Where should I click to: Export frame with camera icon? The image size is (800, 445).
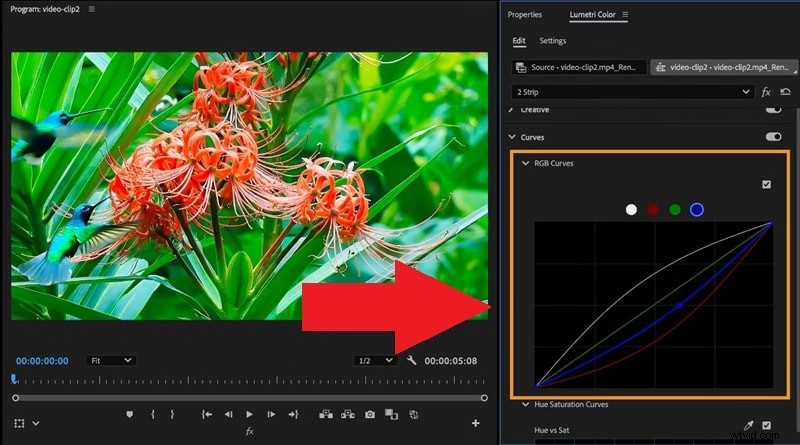coord(370,414)
